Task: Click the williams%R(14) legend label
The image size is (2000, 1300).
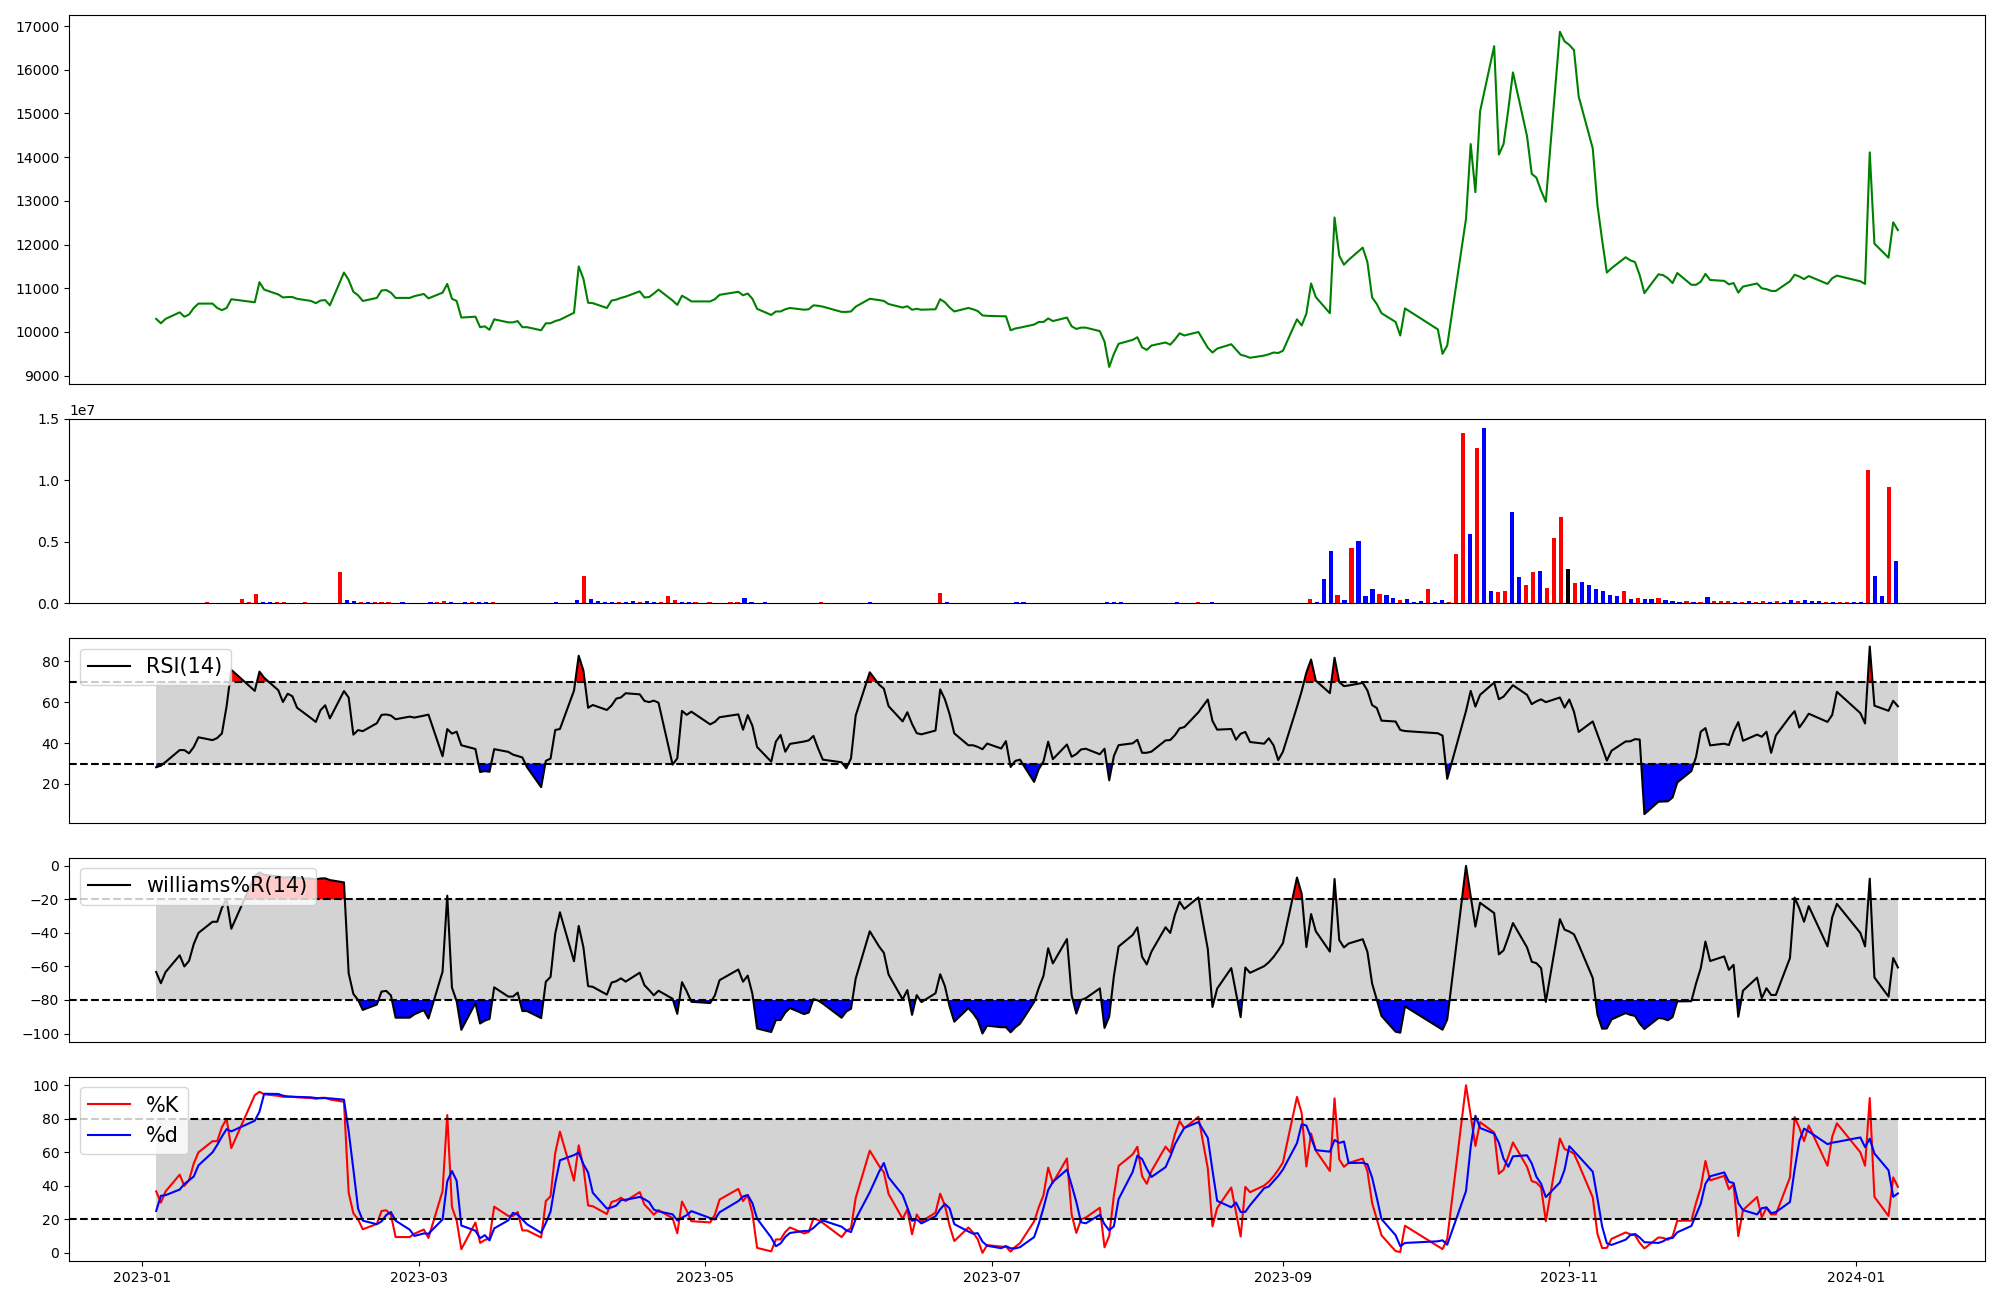Action: coord(226,885)
